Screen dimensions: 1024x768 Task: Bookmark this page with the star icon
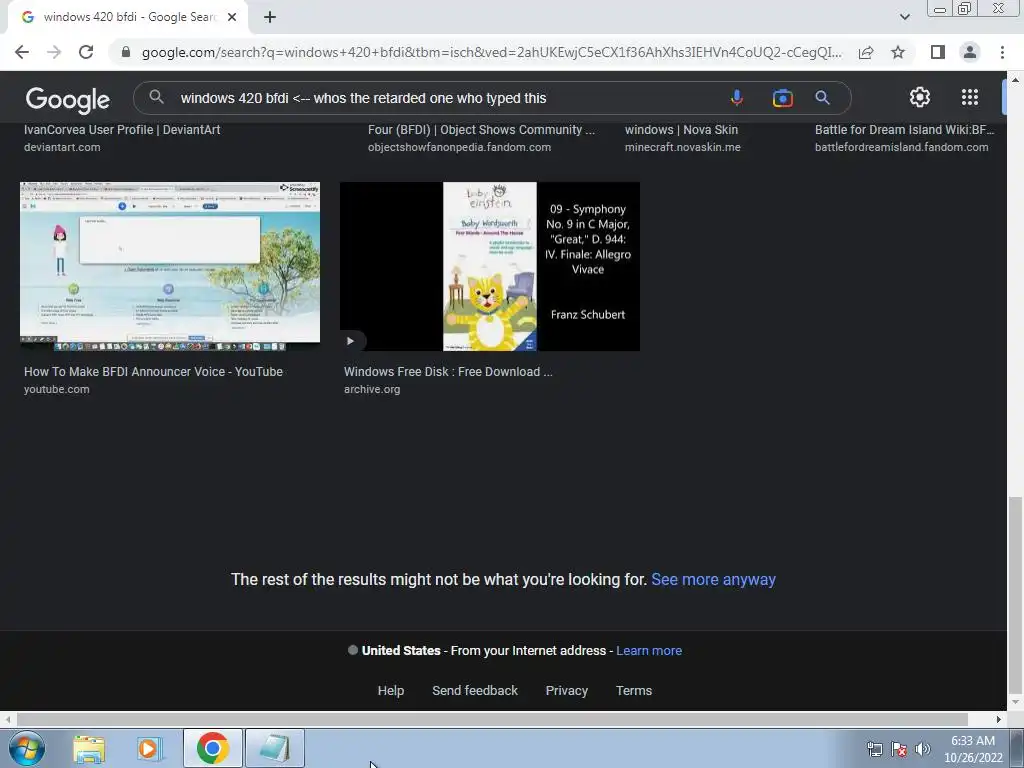pyautogui.click(x=898, y=52)
